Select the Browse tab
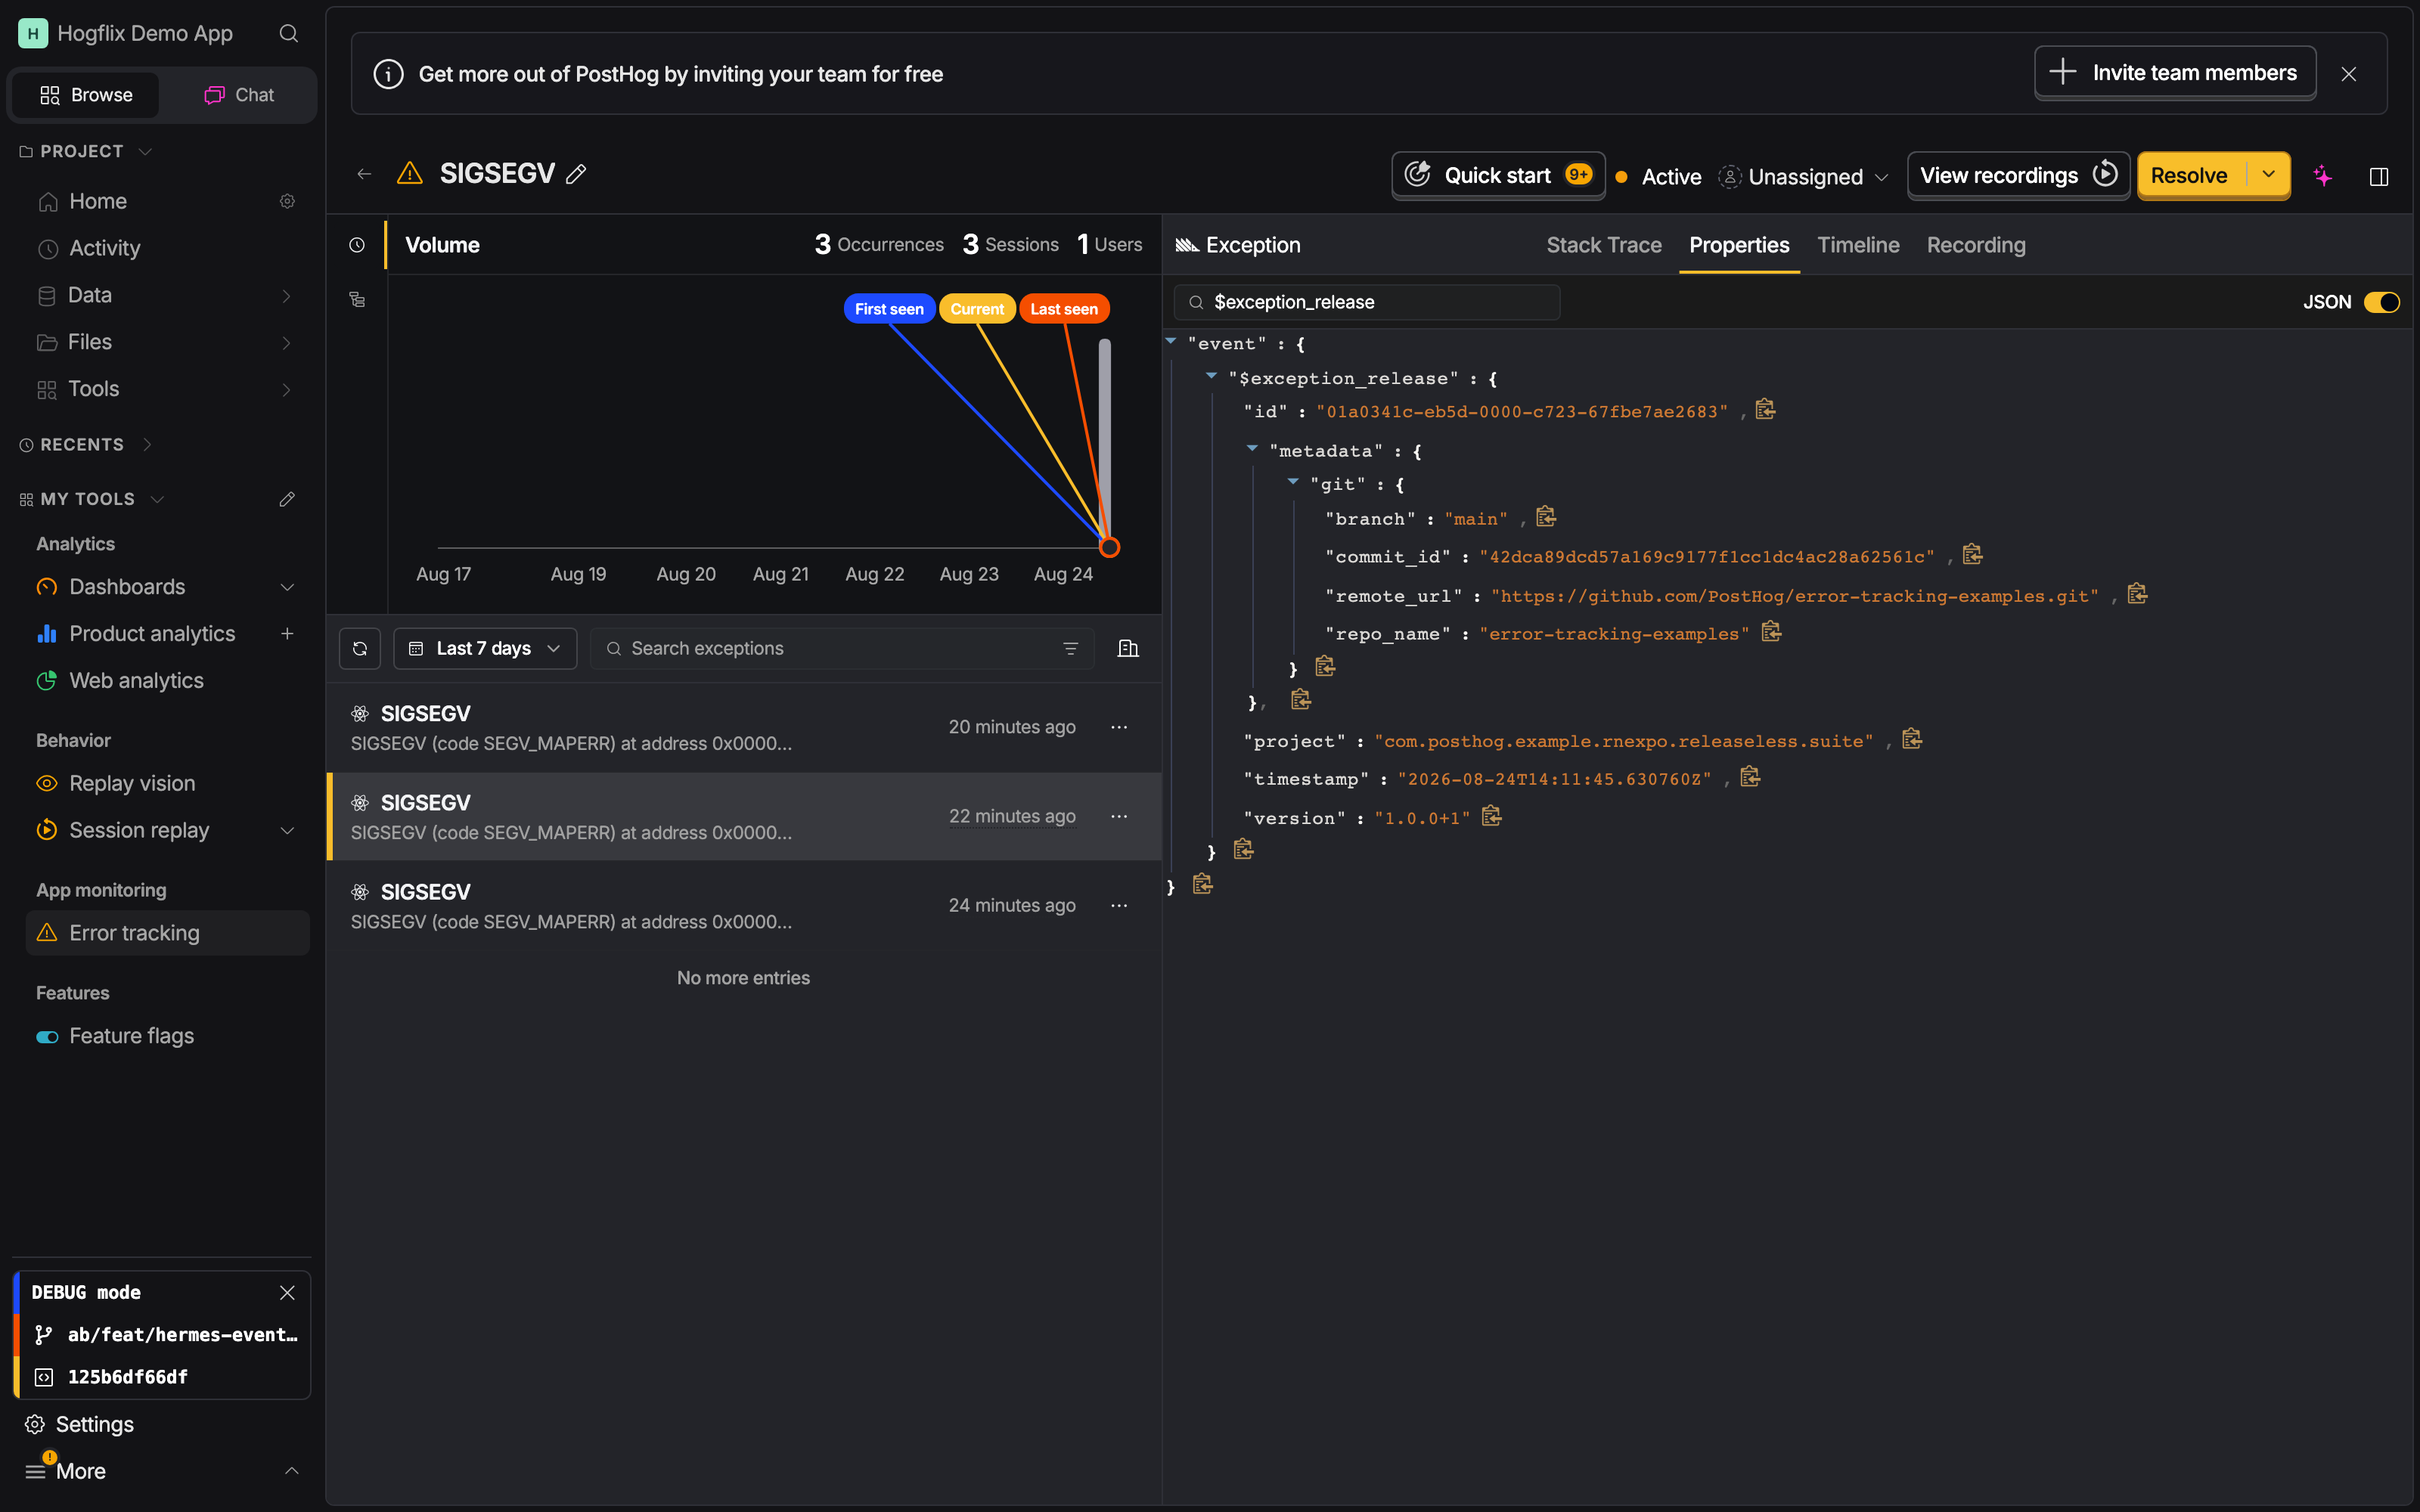The height and width of the screenshot is (1512, 2420). tap(86, 95)
